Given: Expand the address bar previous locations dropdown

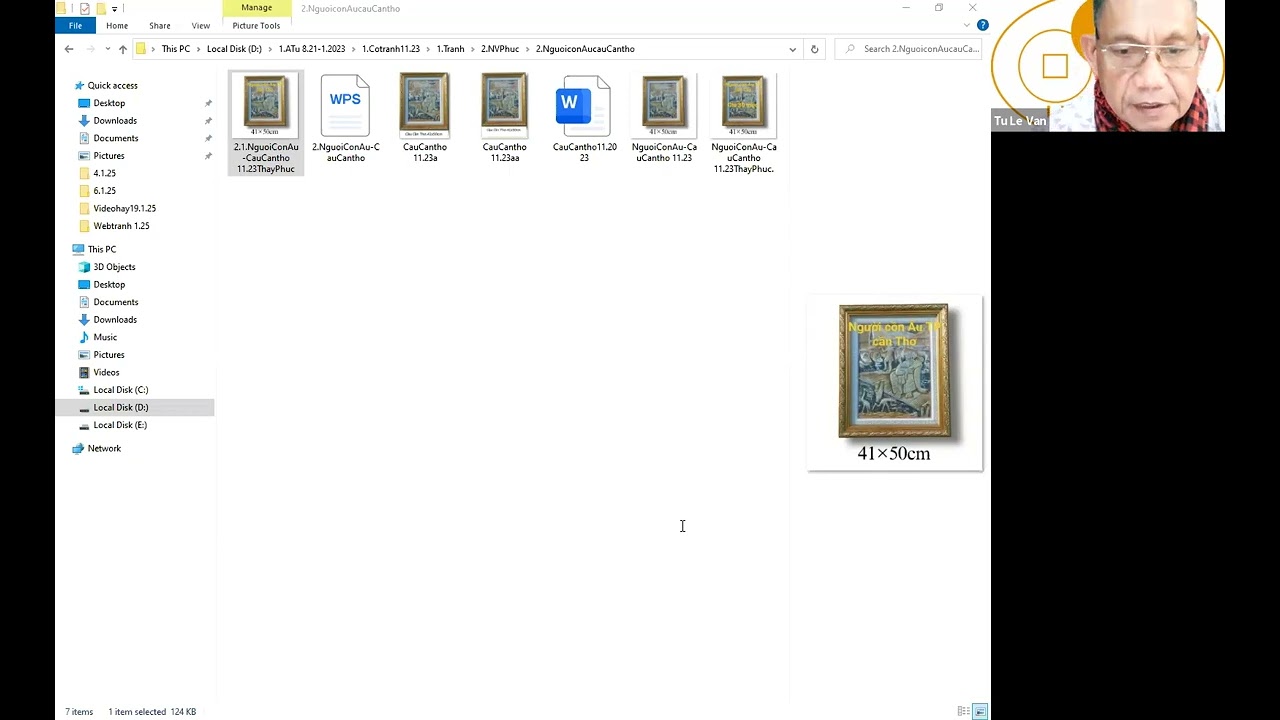Looking at the screenshot, I should 792,49.
